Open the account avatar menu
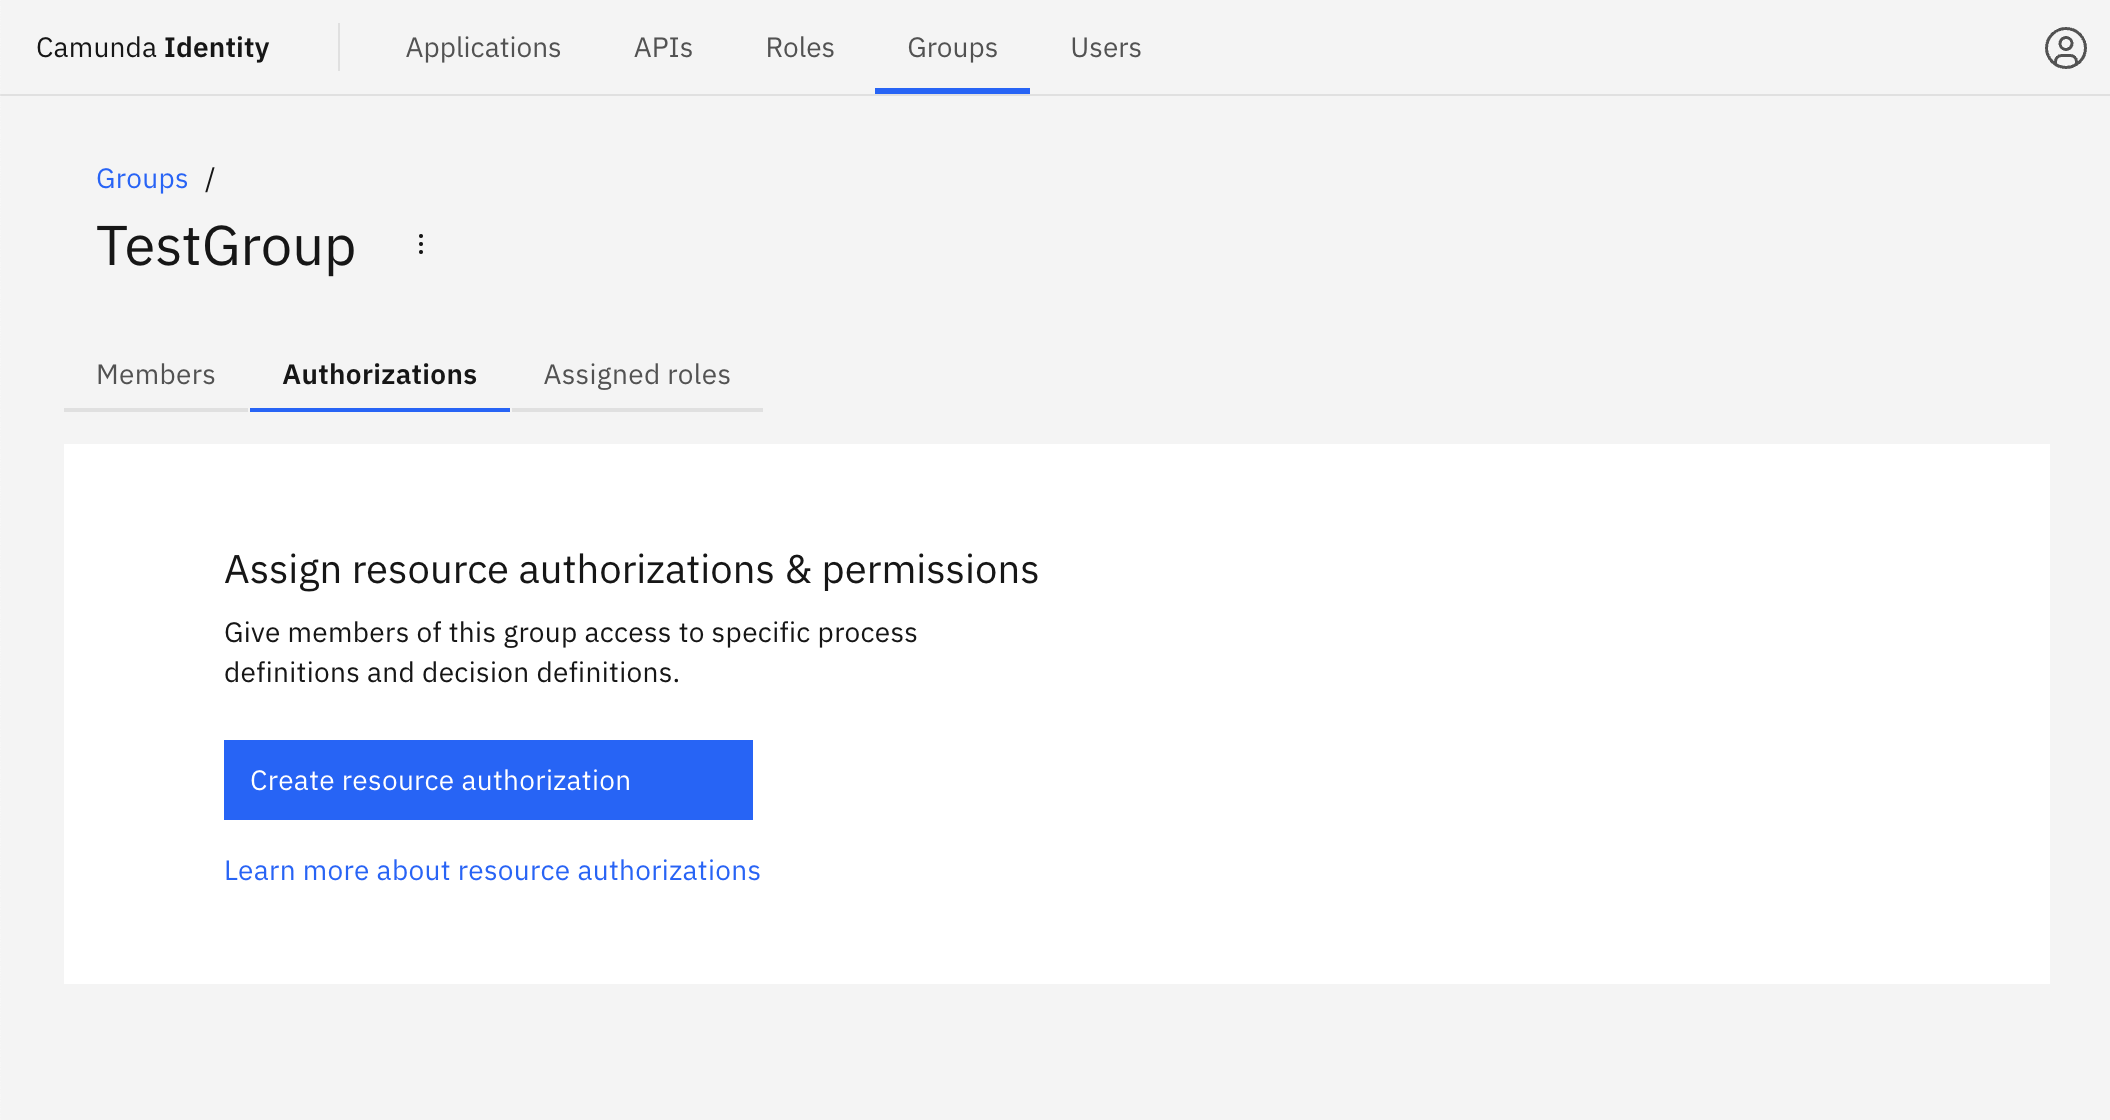This screenshot has width=2110, height=1120. tap(2065, 47)
